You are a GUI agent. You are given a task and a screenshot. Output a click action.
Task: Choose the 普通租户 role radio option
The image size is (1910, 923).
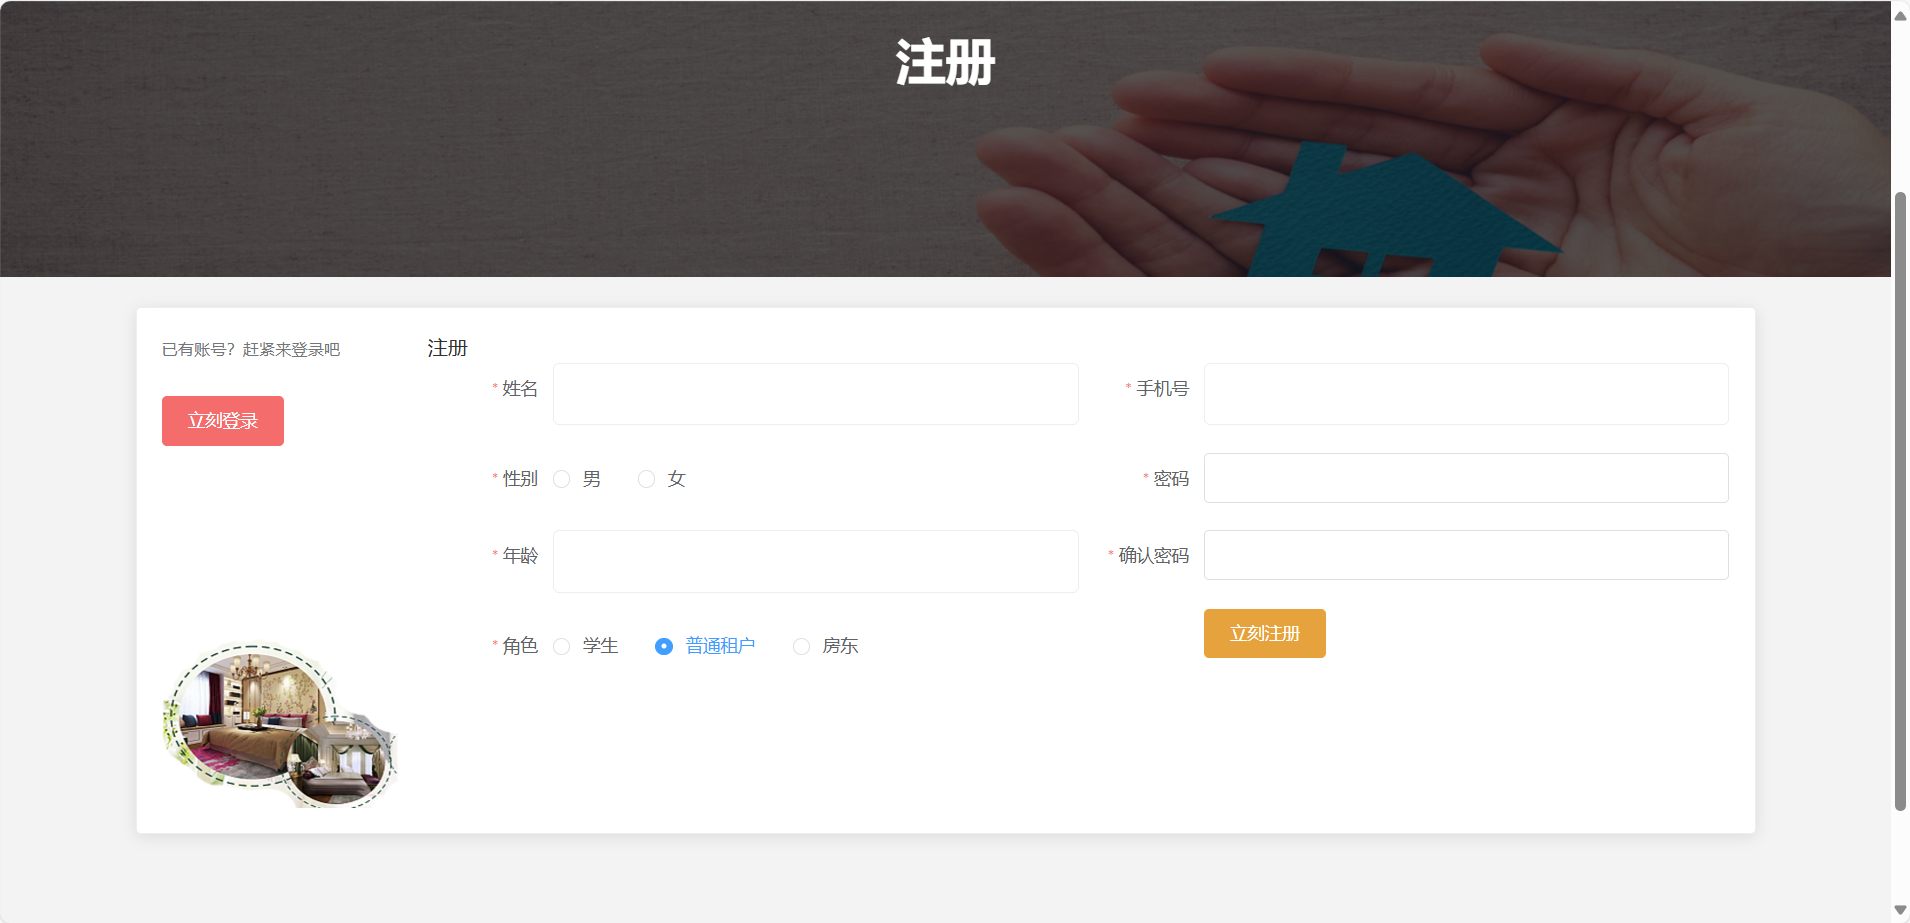point(664,646)
